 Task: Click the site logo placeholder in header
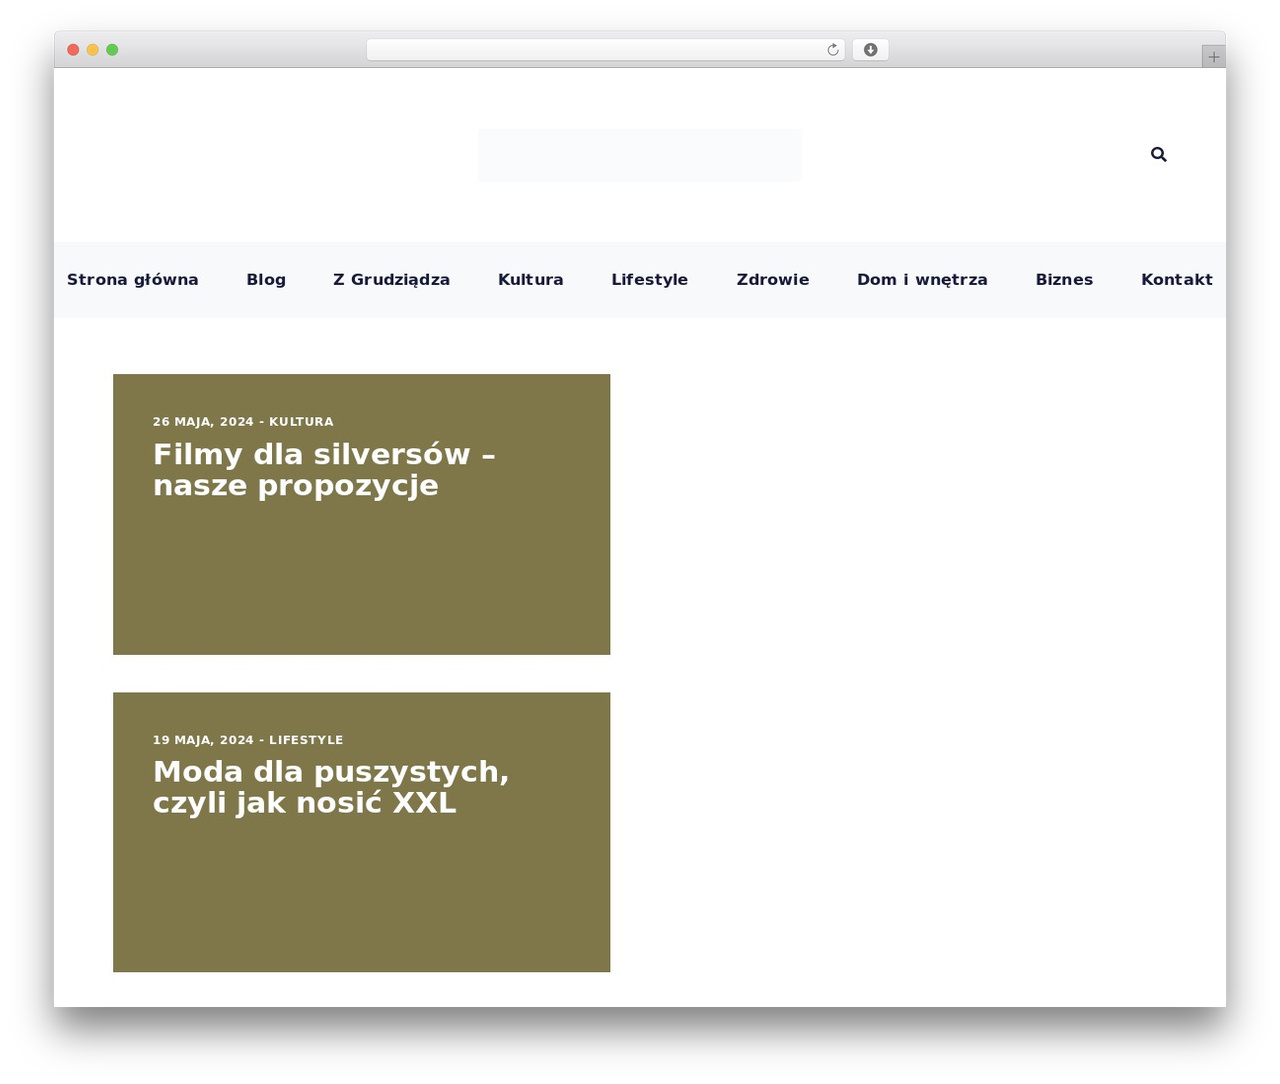pyautogui.click(x=640, y=155)
